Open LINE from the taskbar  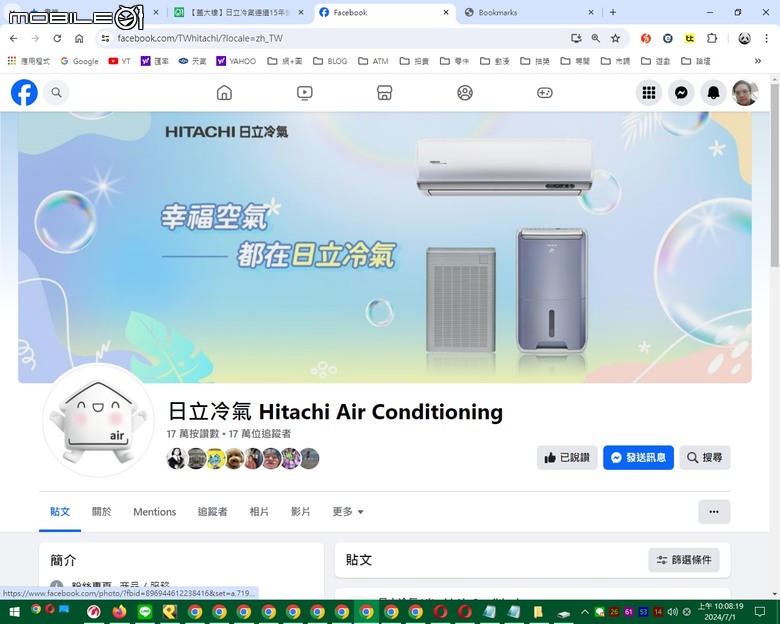click(x=145, y=612)
